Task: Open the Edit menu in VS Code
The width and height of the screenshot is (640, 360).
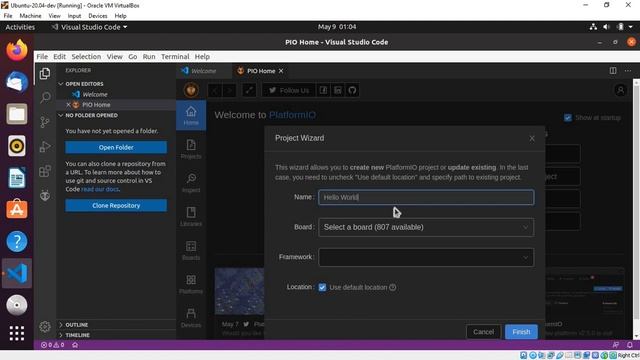Action: tap(59, 56)
